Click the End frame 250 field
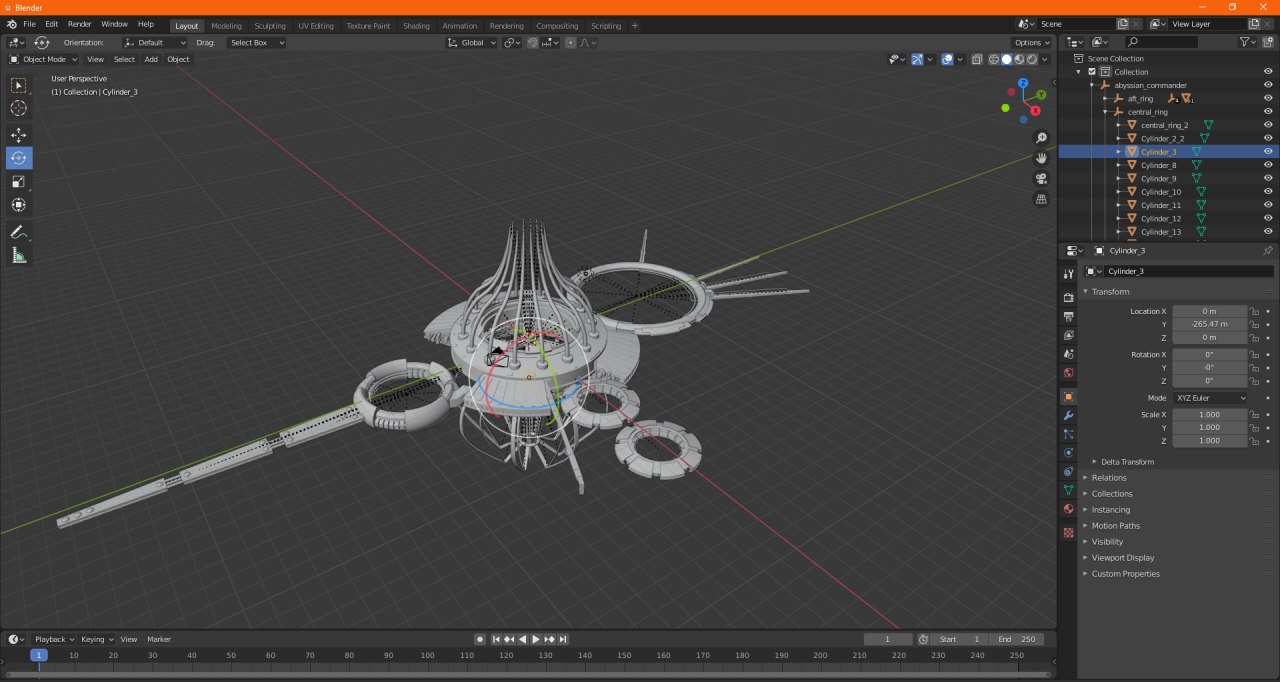1280x682 pixels. click(1017, 639)
